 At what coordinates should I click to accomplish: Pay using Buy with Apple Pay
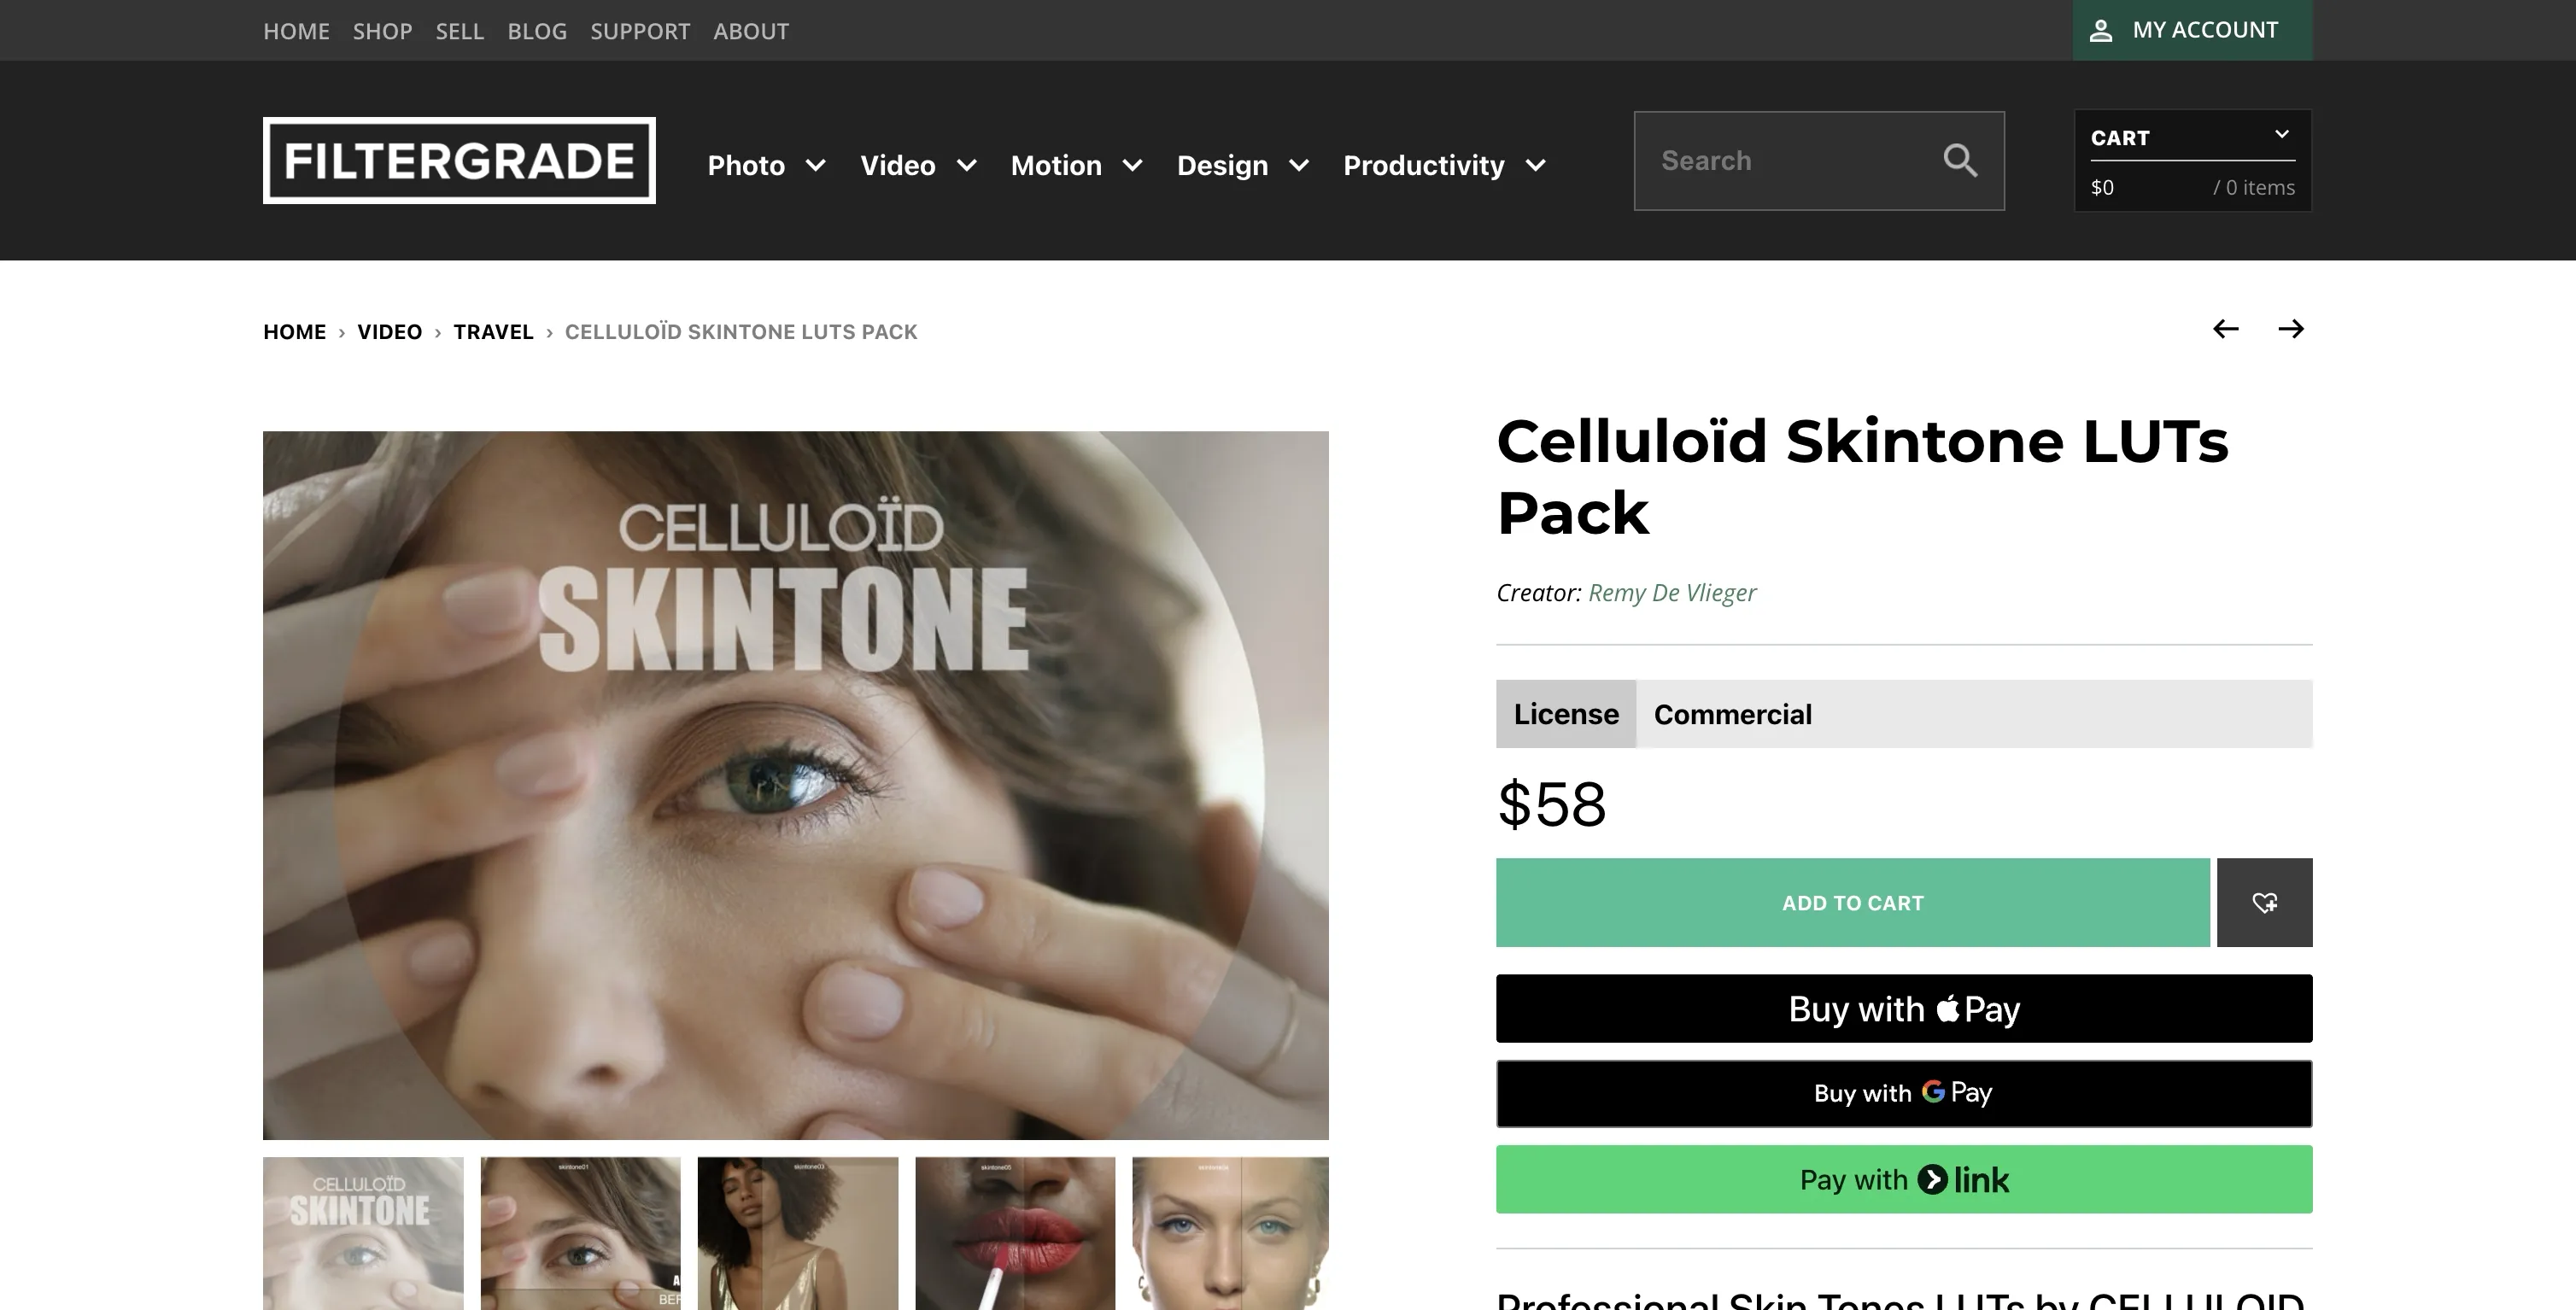[1903, 1009]
